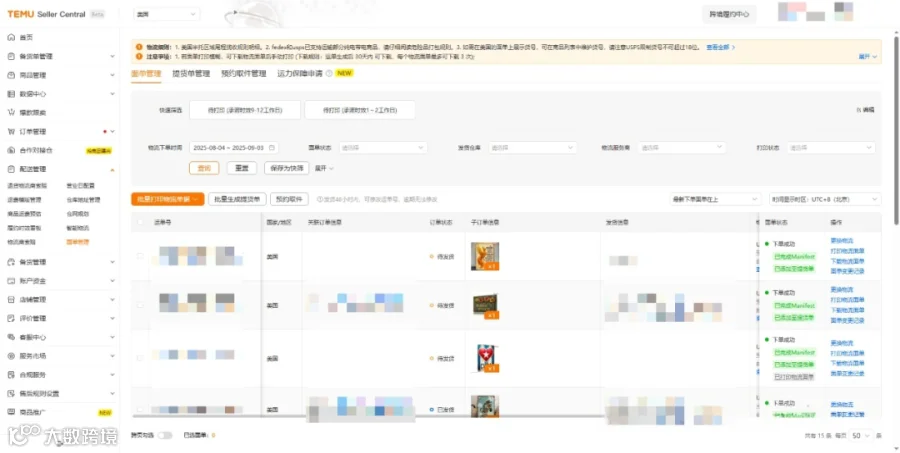
Task: Click the 数据中心 sidebar icon
Action: [11, 94]
